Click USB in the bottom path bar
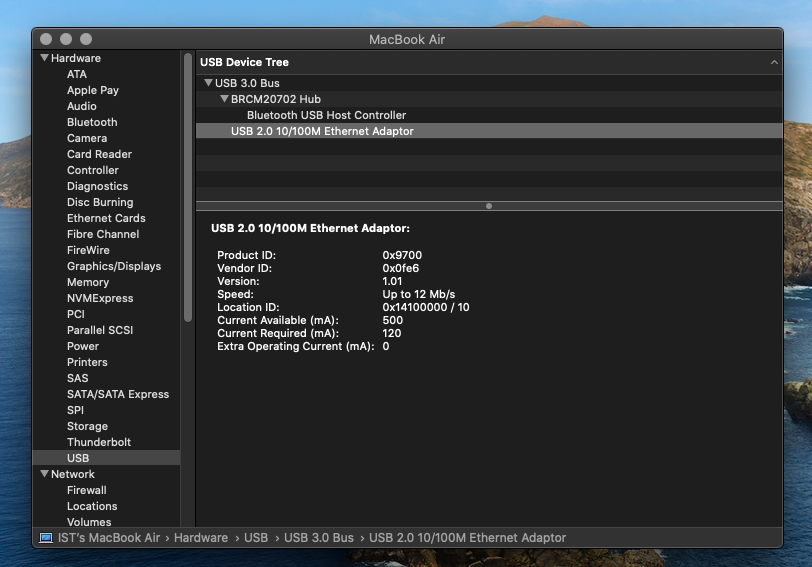This screenshot has height=567, width=812. point(256,538)
